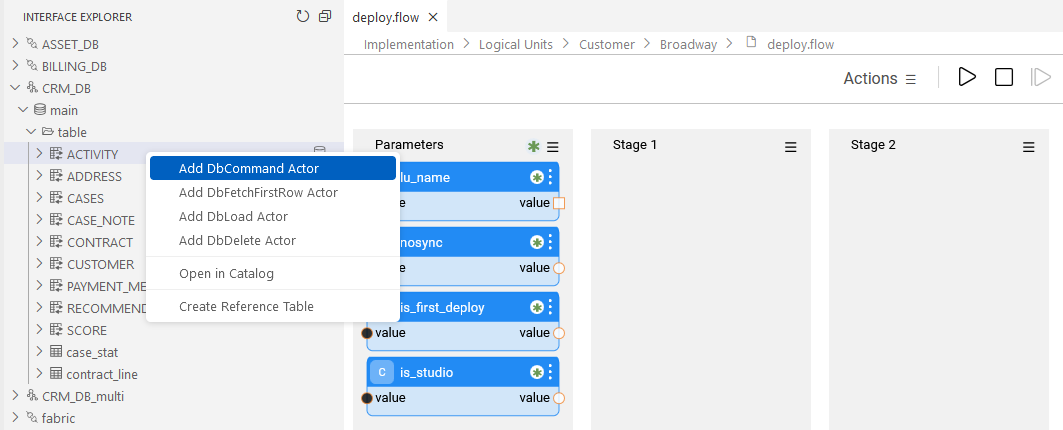Toggle asterisk badge on is_first_deploy actor
The height and width of the screenshot is (430, 1063).
(537, 307)
